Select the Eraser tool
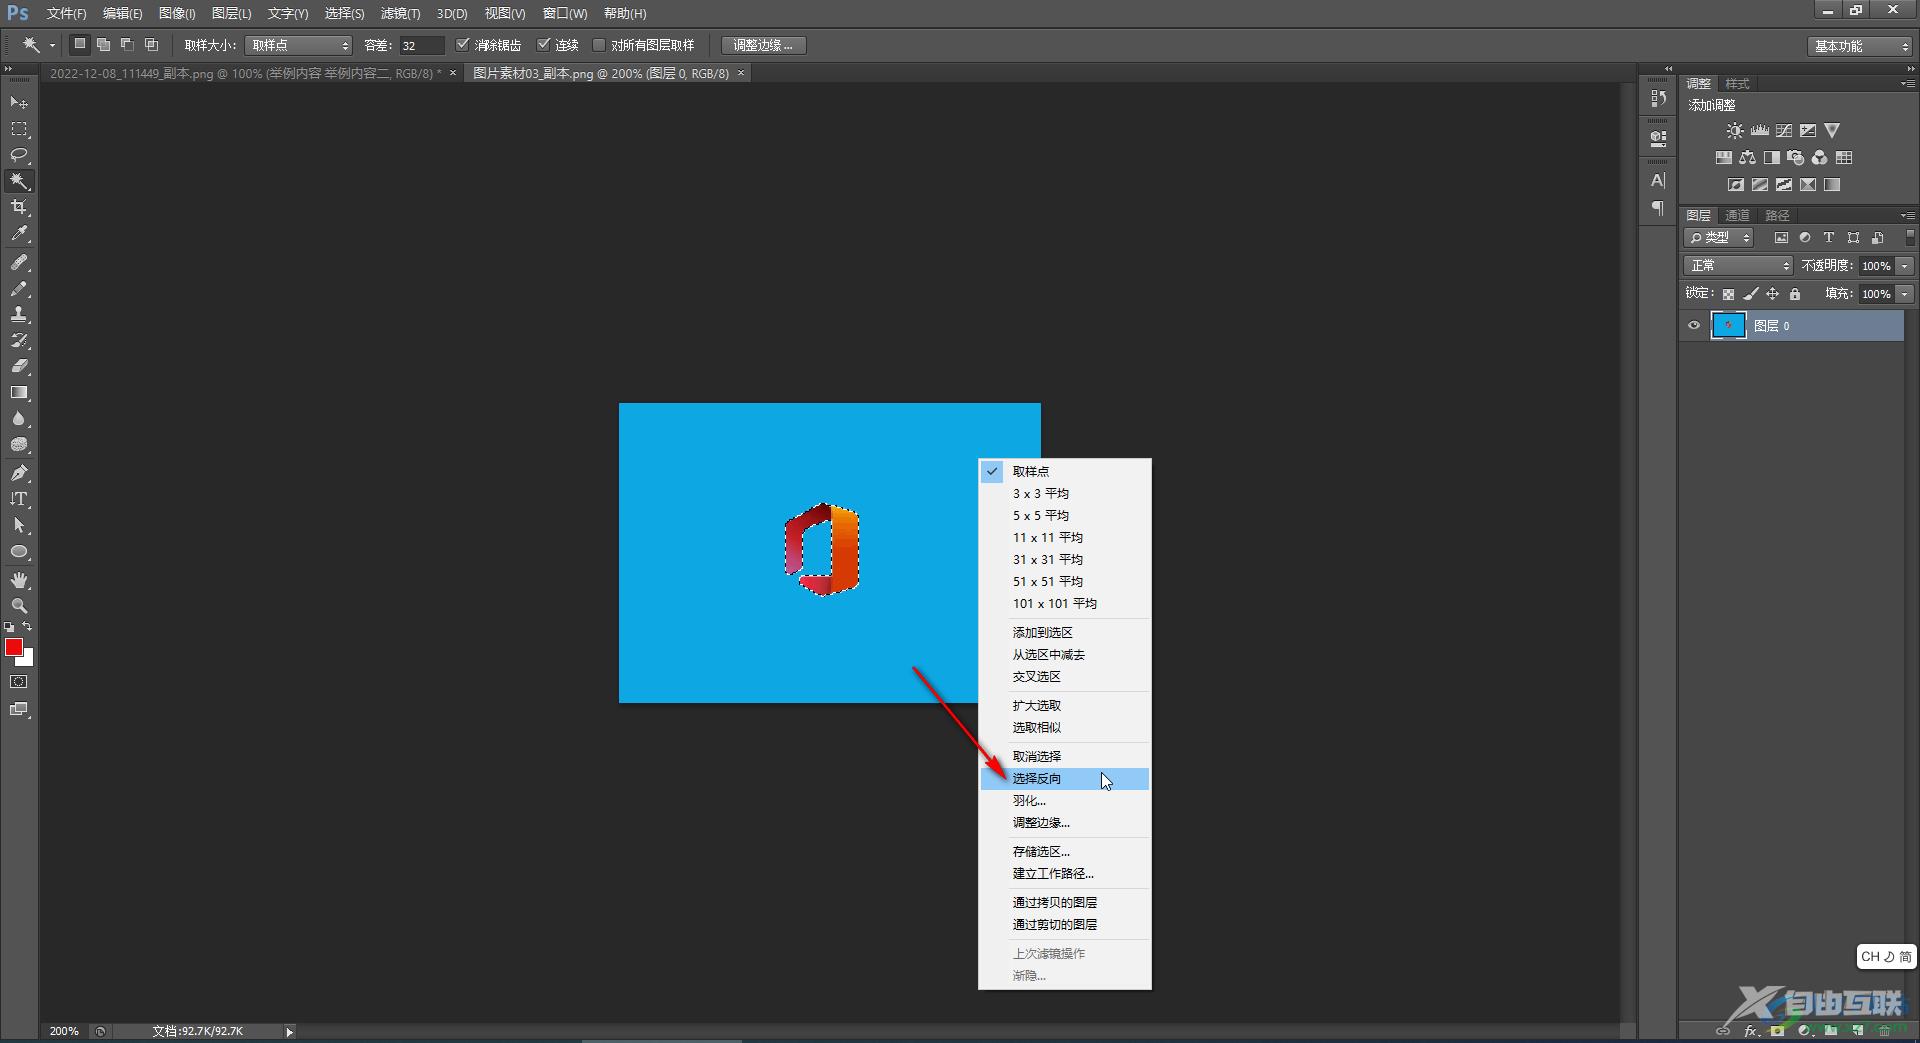 (19, 366)
